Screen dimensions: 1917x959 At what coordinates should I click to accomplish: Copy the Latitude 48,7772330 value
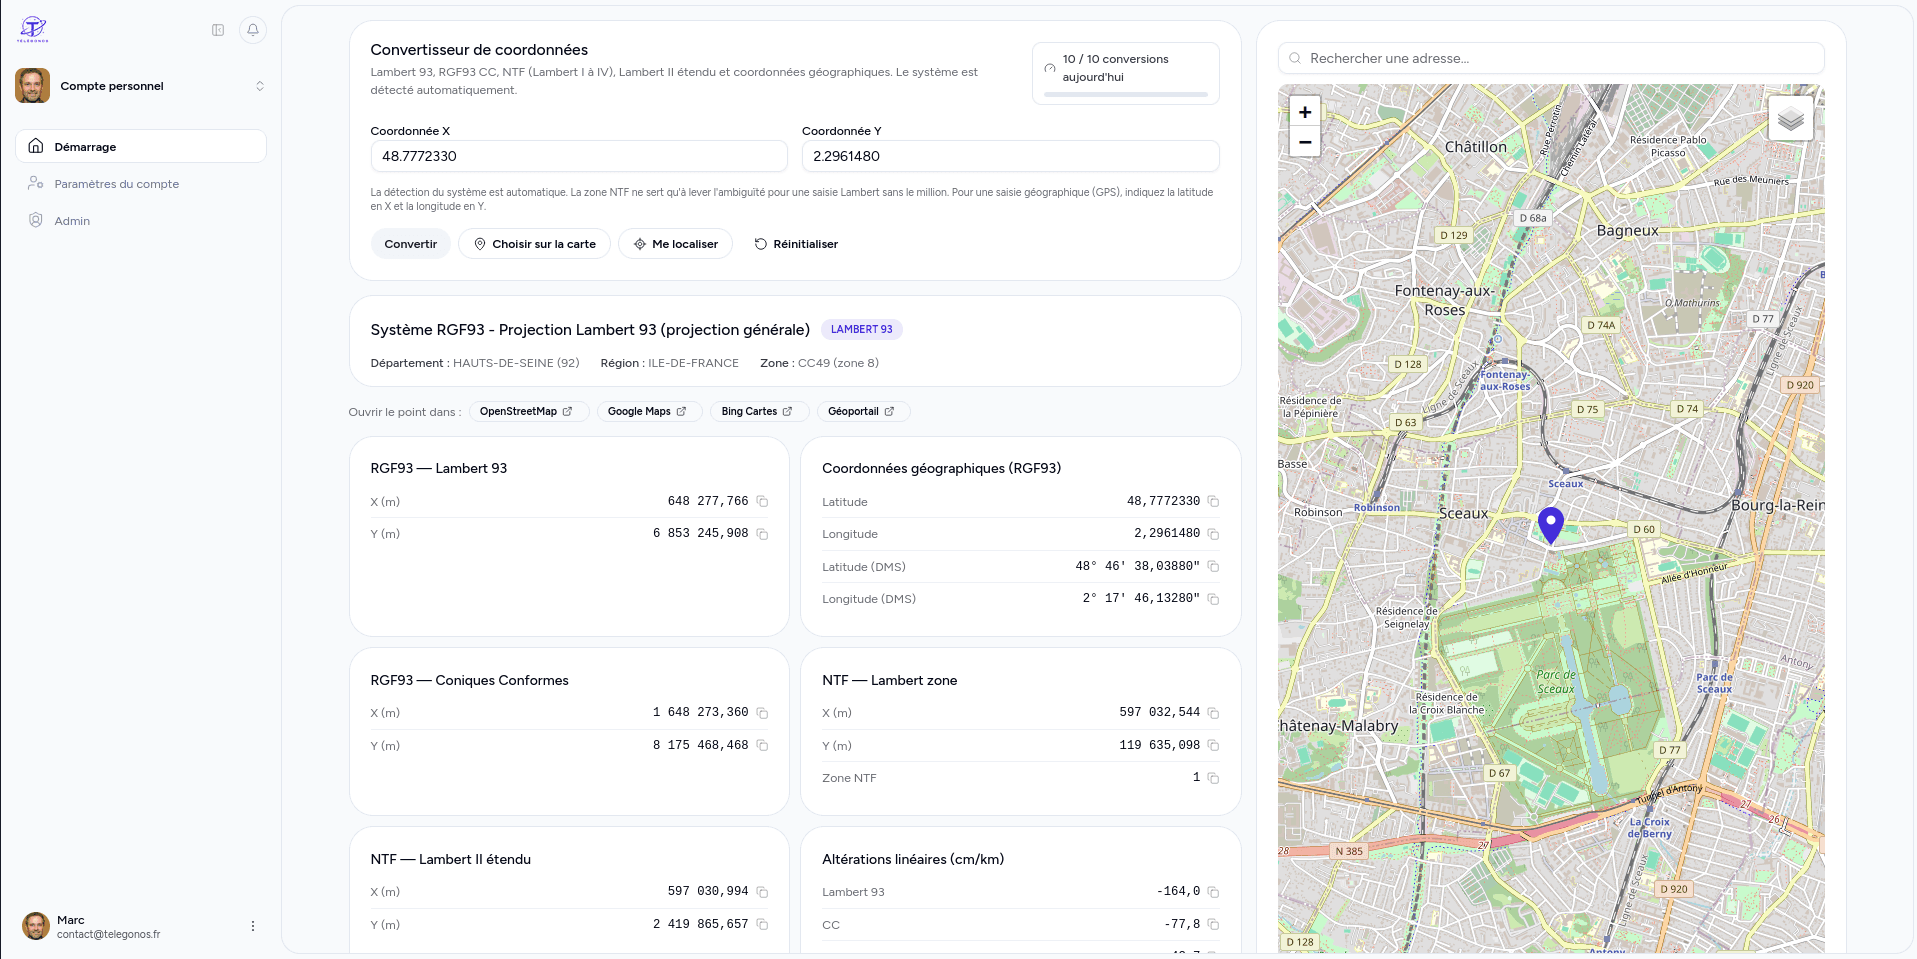click(1213, 501)
